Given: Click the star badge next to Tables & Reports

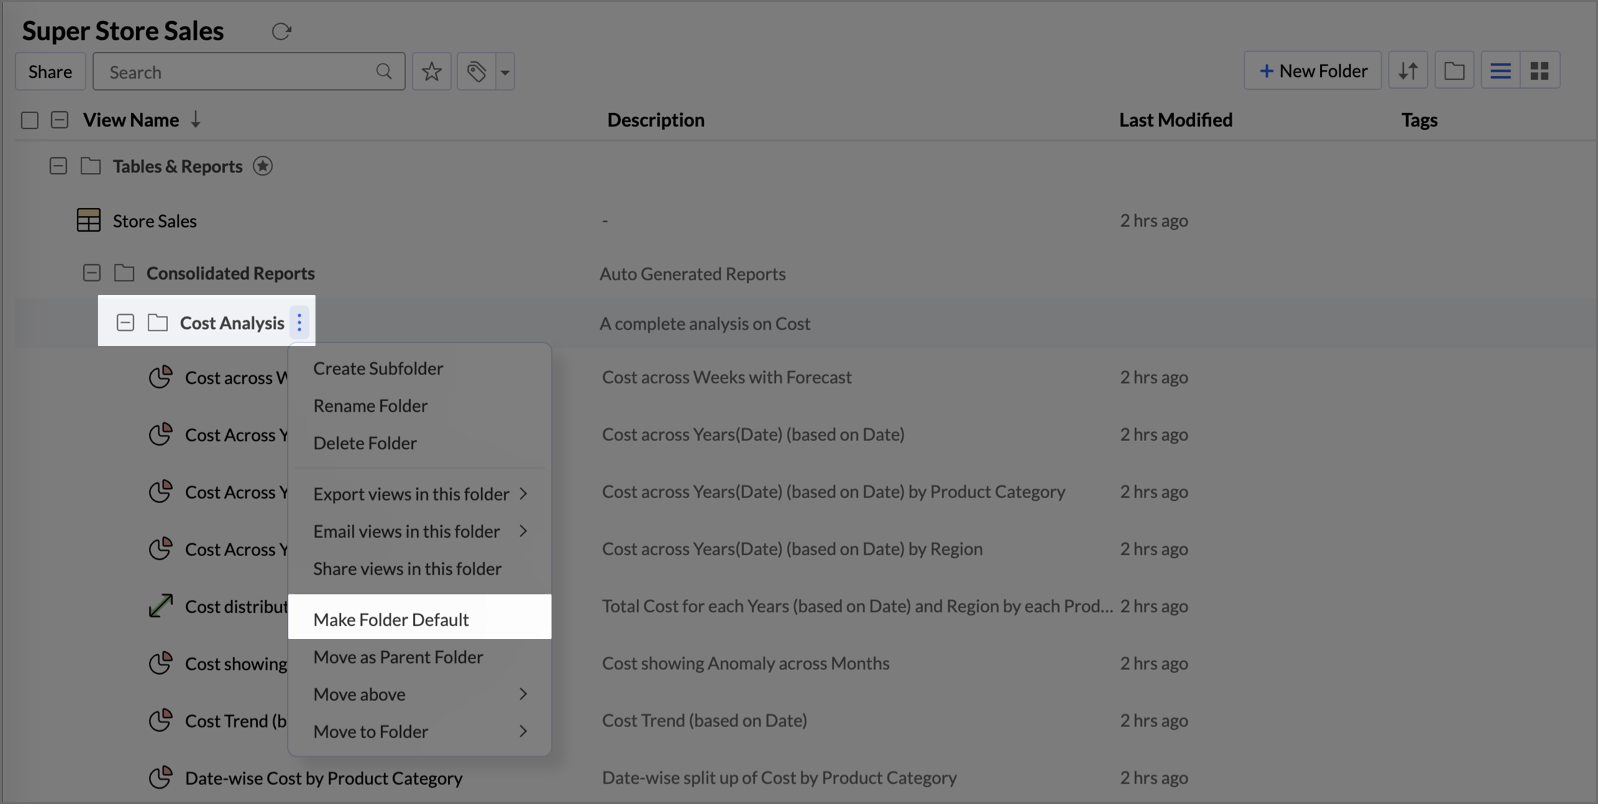Looking at the screenshot, I should click(263, 166).
